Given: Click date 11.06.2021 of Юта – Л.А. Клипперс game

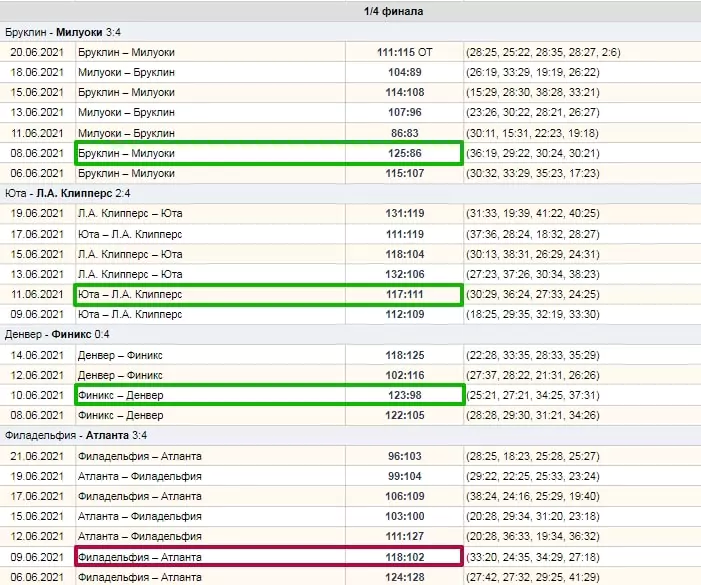Looking at the screenshot, I should coord(37,295).
